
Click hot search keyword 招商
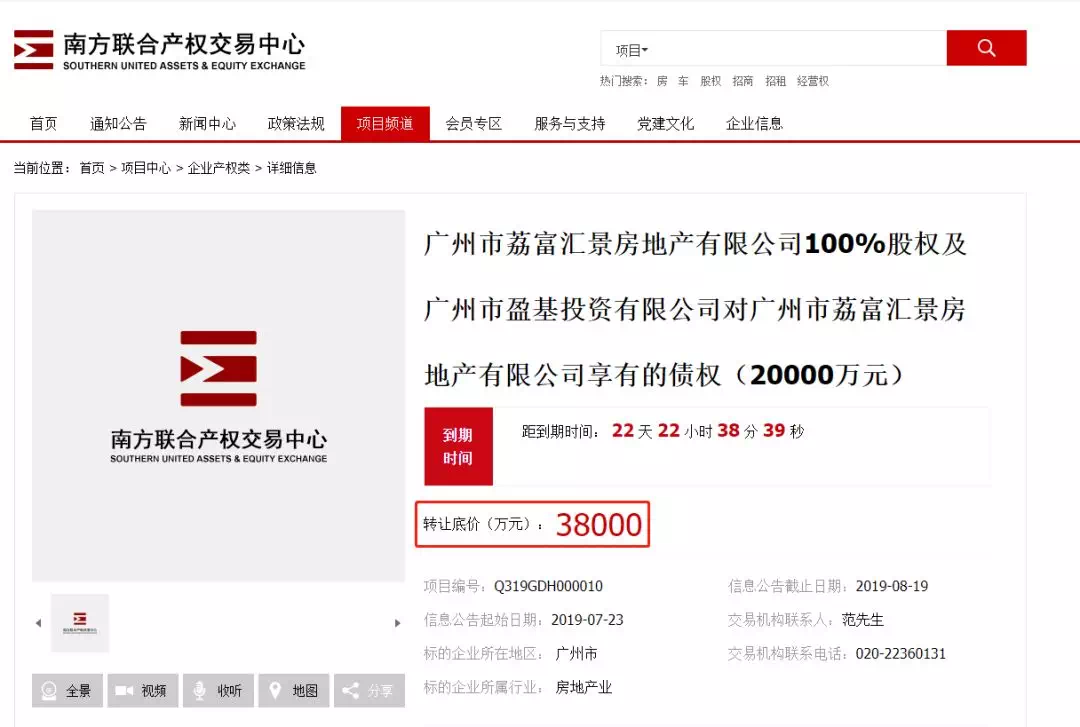click(x=742, y=81)
